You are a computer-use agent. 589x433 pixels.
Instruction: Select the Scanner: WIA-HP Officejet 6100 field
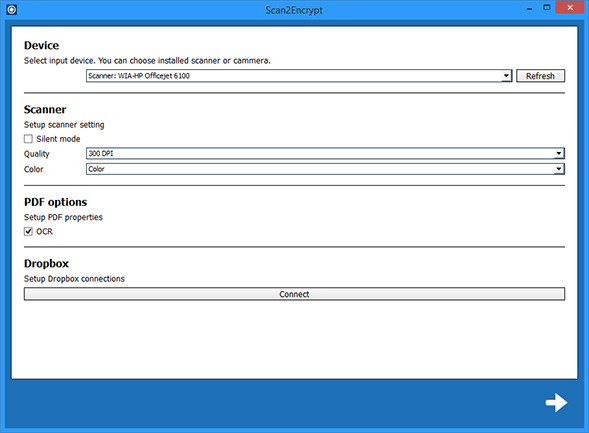[x=299, y=76]
